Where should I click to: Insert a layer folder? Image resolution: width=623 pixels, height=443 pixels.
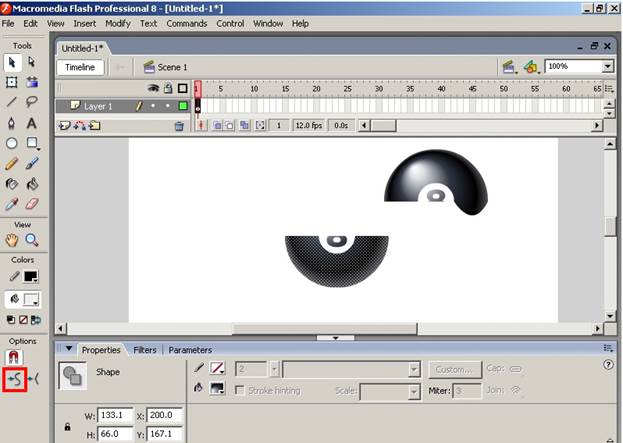95,126
